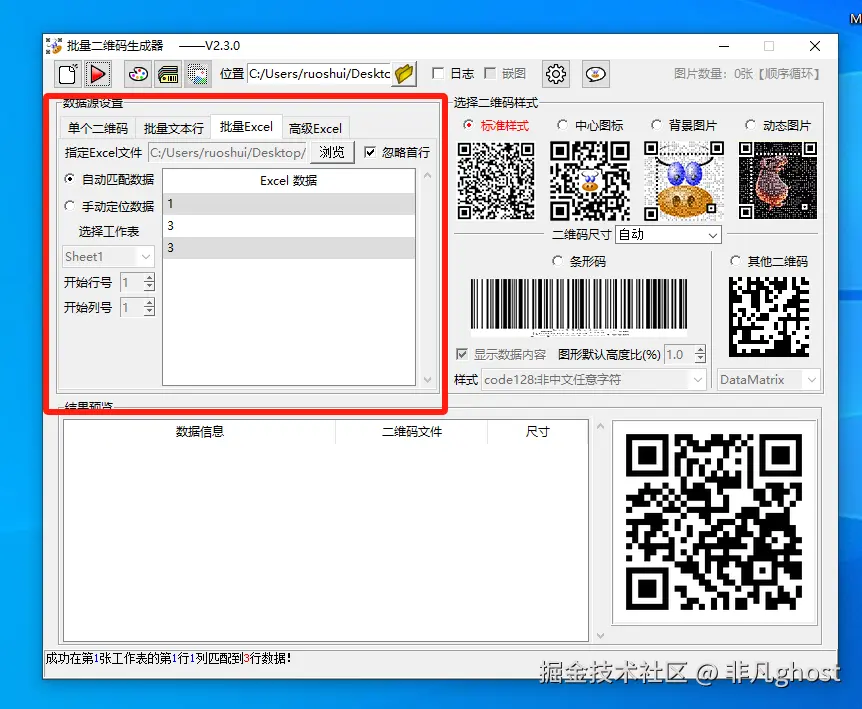Open the DataMatrix type dropdown
Image resolution: width=862 pixels, height=709 pixels.
pyautogui.click(x=769, y=380)
